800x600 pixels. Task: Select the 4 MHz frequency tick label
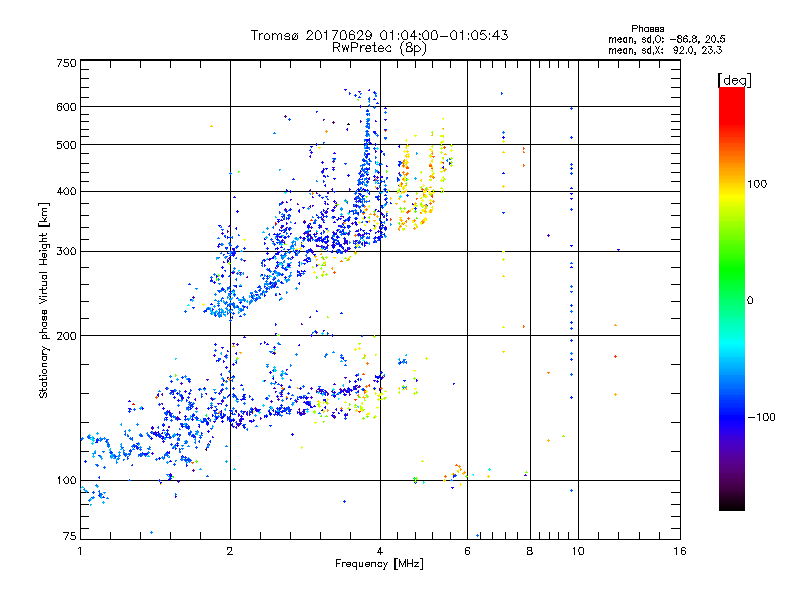tap(380, 551)
